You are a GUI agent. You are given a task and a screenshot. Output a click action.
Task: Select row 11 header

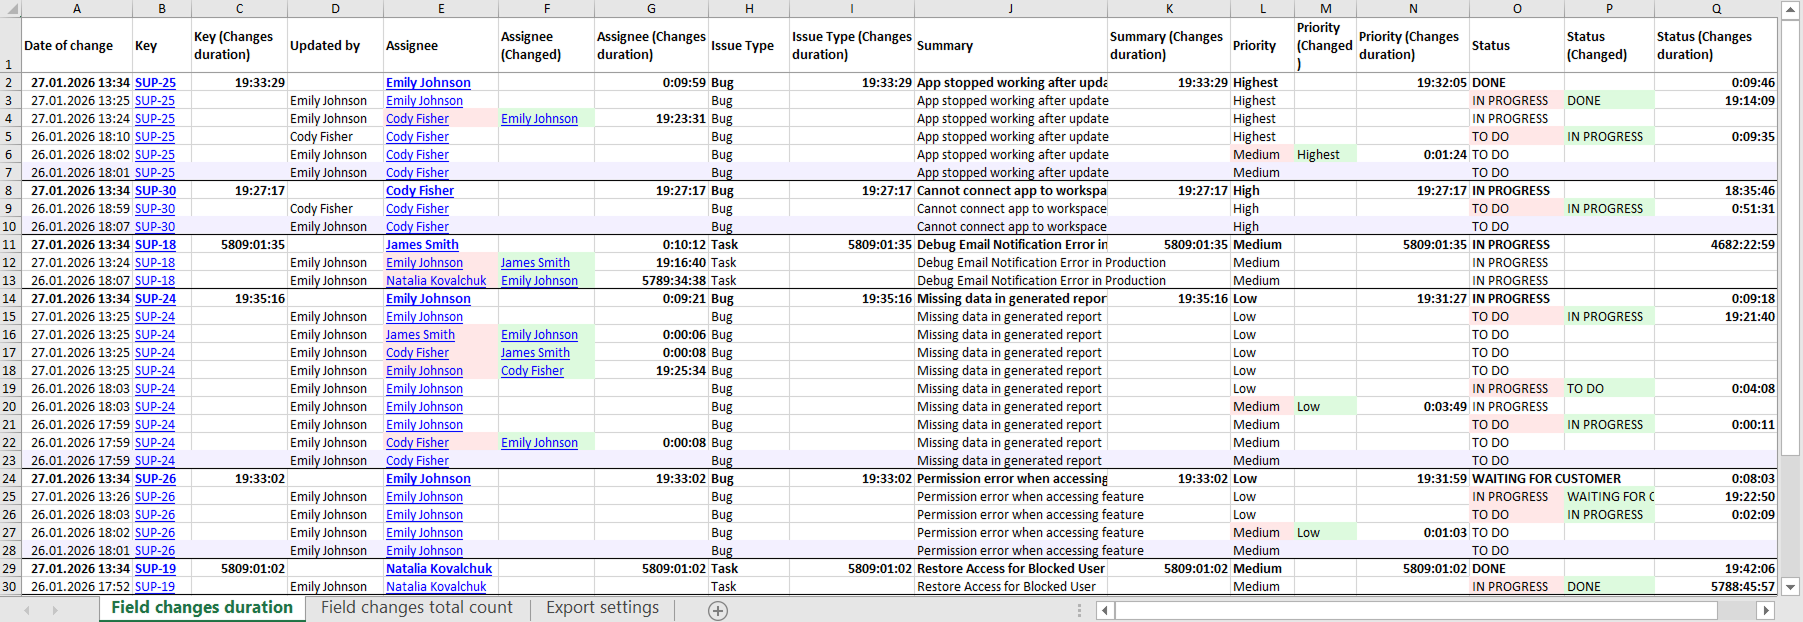[x=10, y=245]
